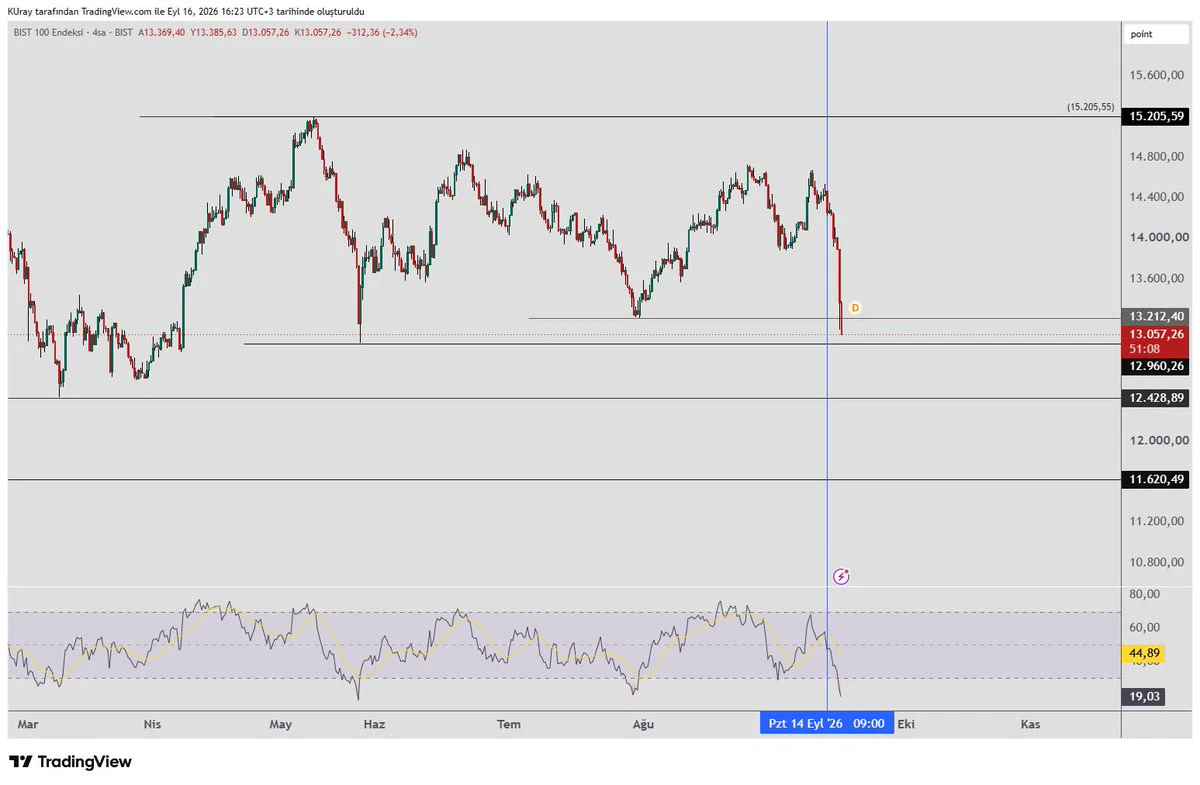Click the purple lightning event icon
This screenshot has width=1200, height=785.
point(842,576)
